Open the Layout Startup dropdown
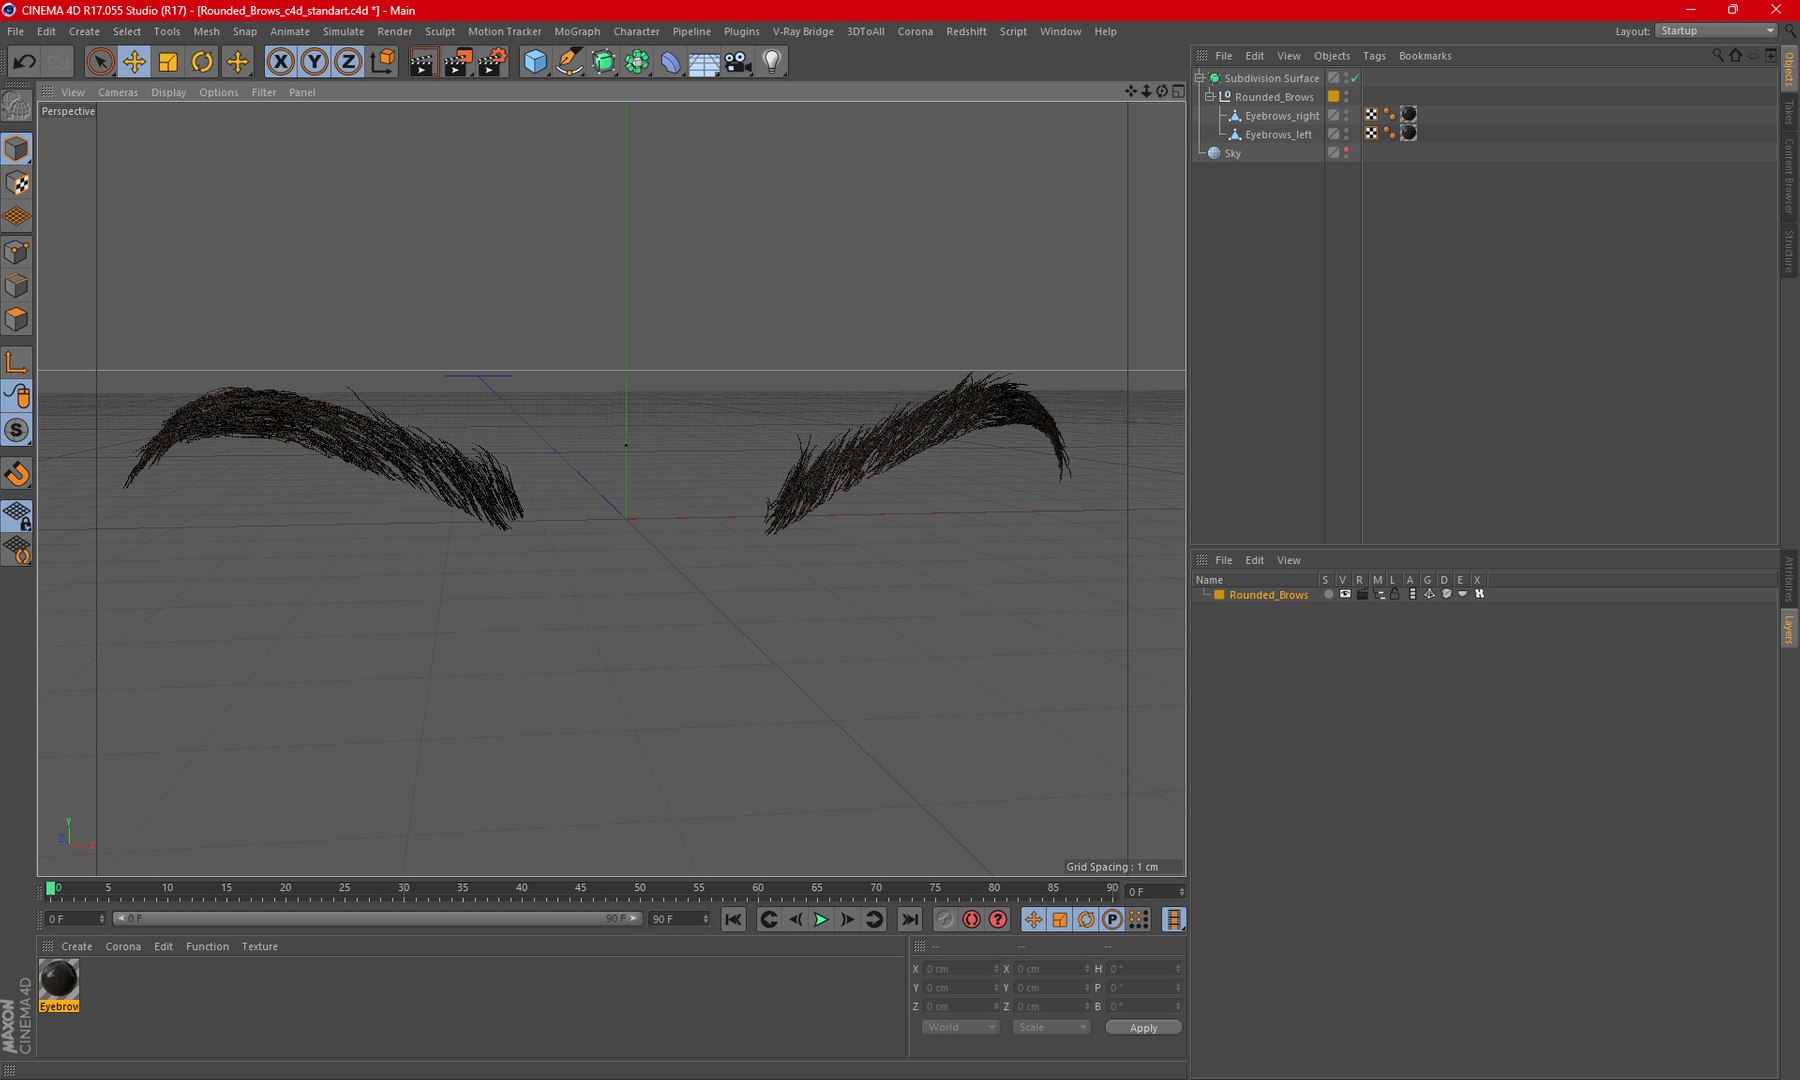The width and height of the screenshot is (1800, 1080). [1716, 31]
